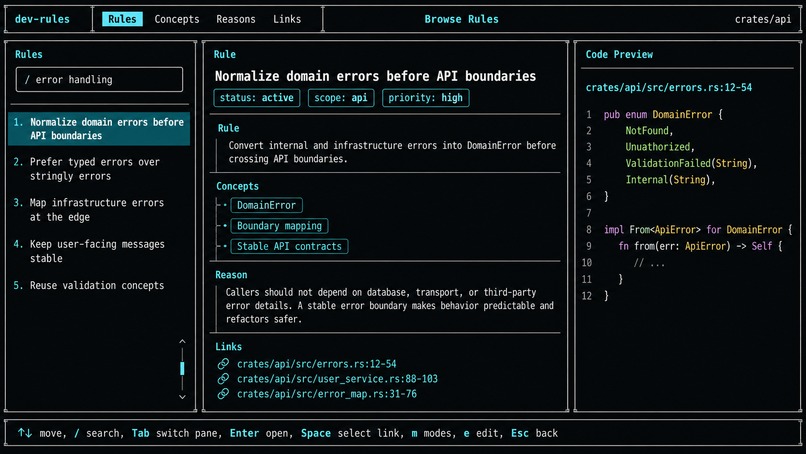Viewport: 806px width, 454px height.
Task: Select rule 1 Normalize domain errors
Action: pos(99,129)
